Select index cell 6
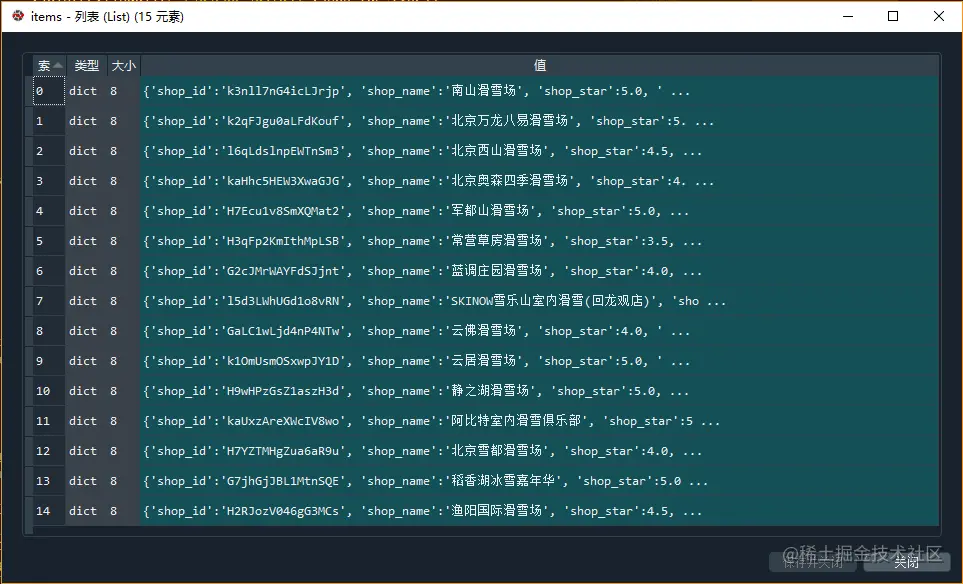The image size is (963, 584). 49,271
